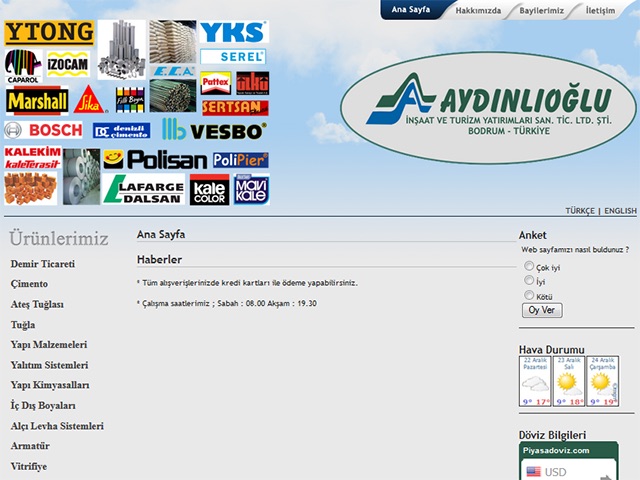Click the SEREL brand logo
This screenshot has width=640, height=480.
[233, 57]
